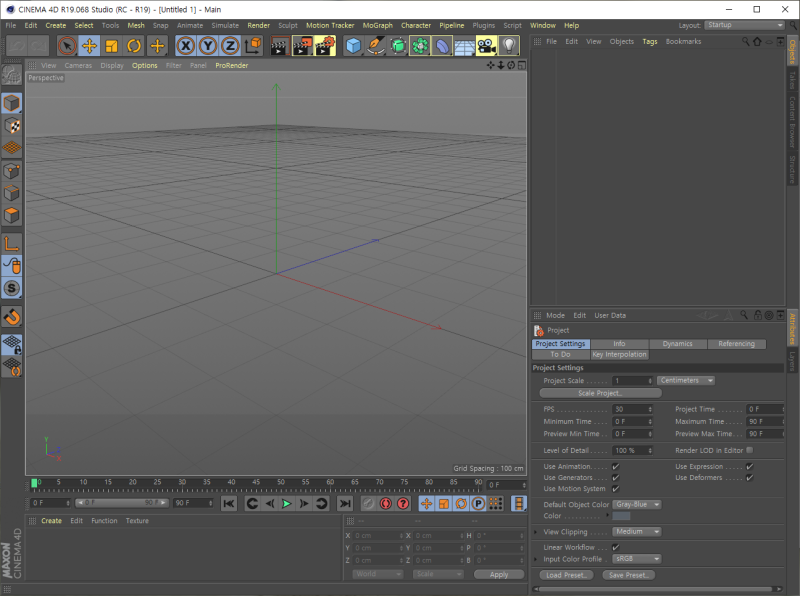Toggle Y-axis lock
Screen dimensions: 800x596
pos(208,46)
